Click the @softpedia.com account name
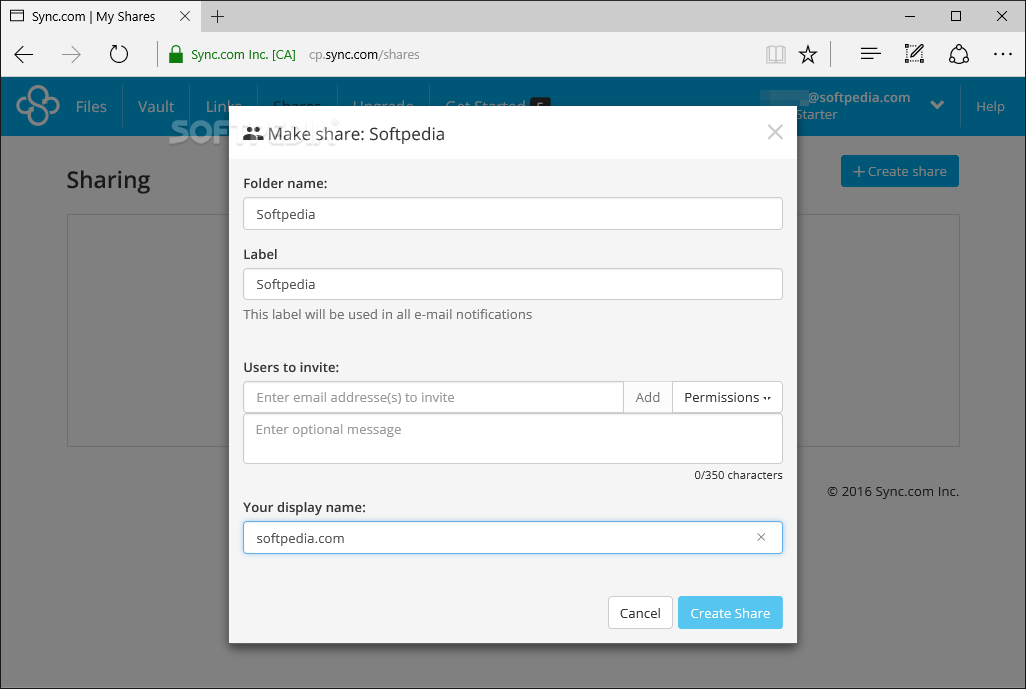The image size is (1026, 689). [x=858, y=97]
